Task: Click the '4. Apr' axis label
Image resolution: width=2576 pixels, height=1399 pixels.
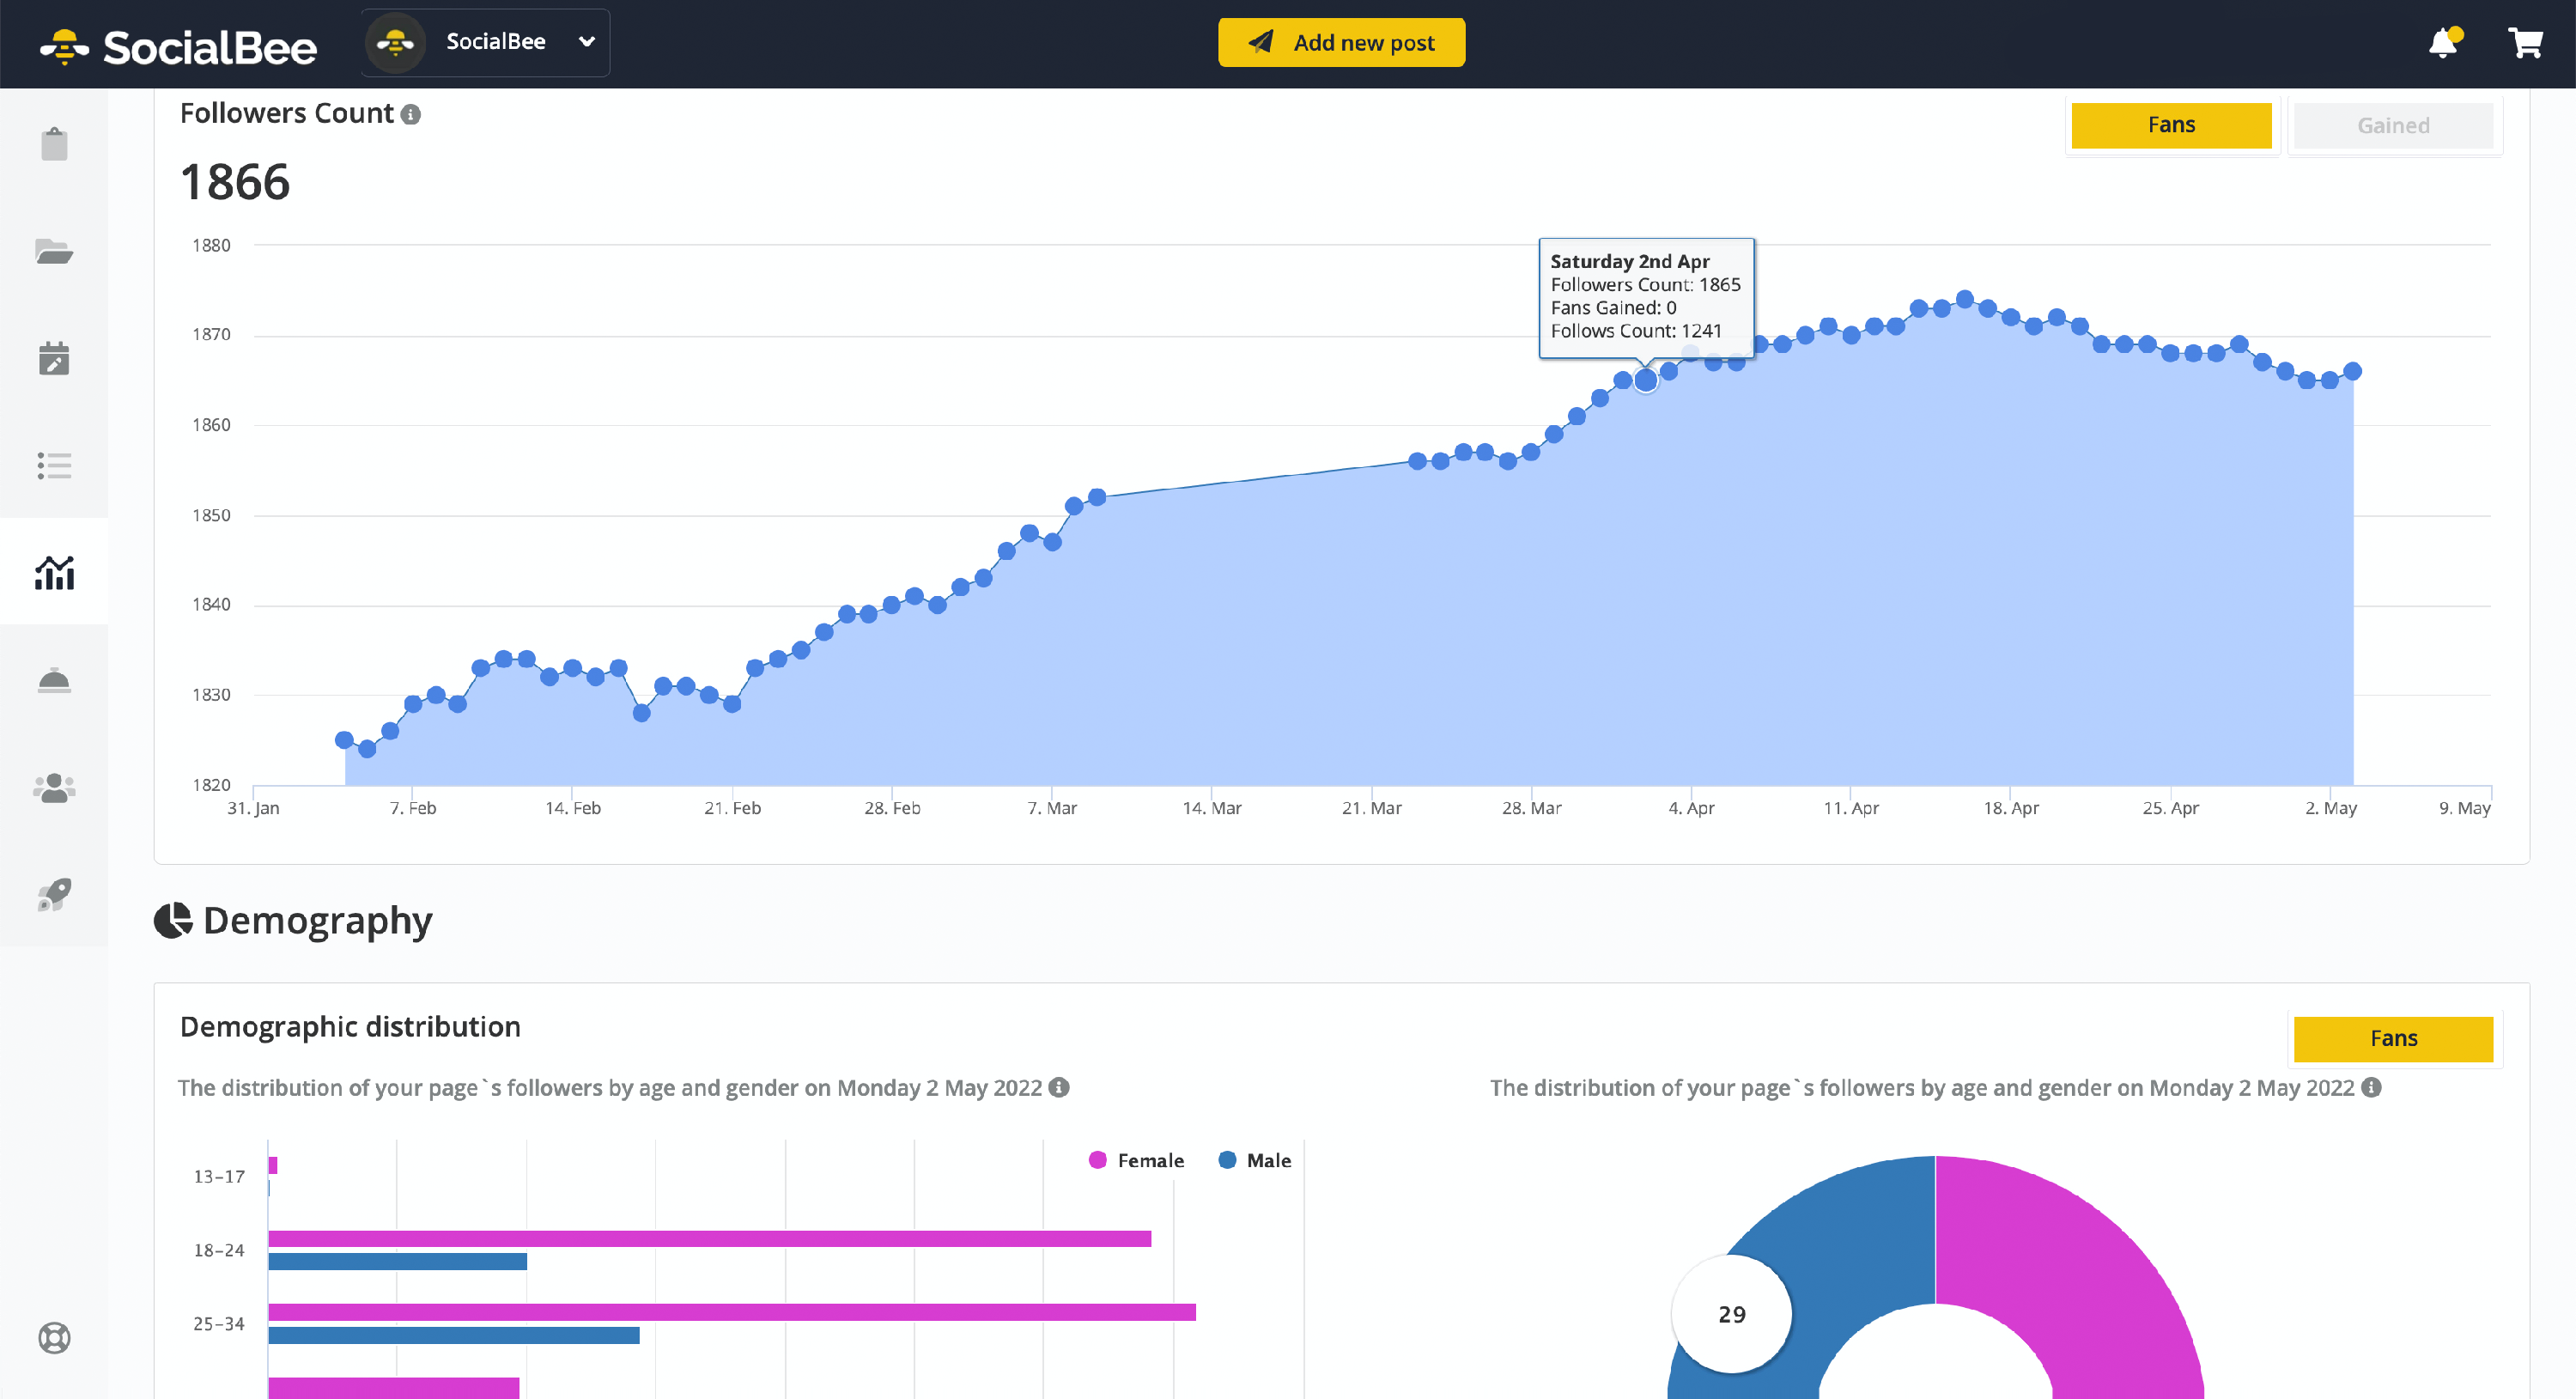Action: [x=1691, y=808]
